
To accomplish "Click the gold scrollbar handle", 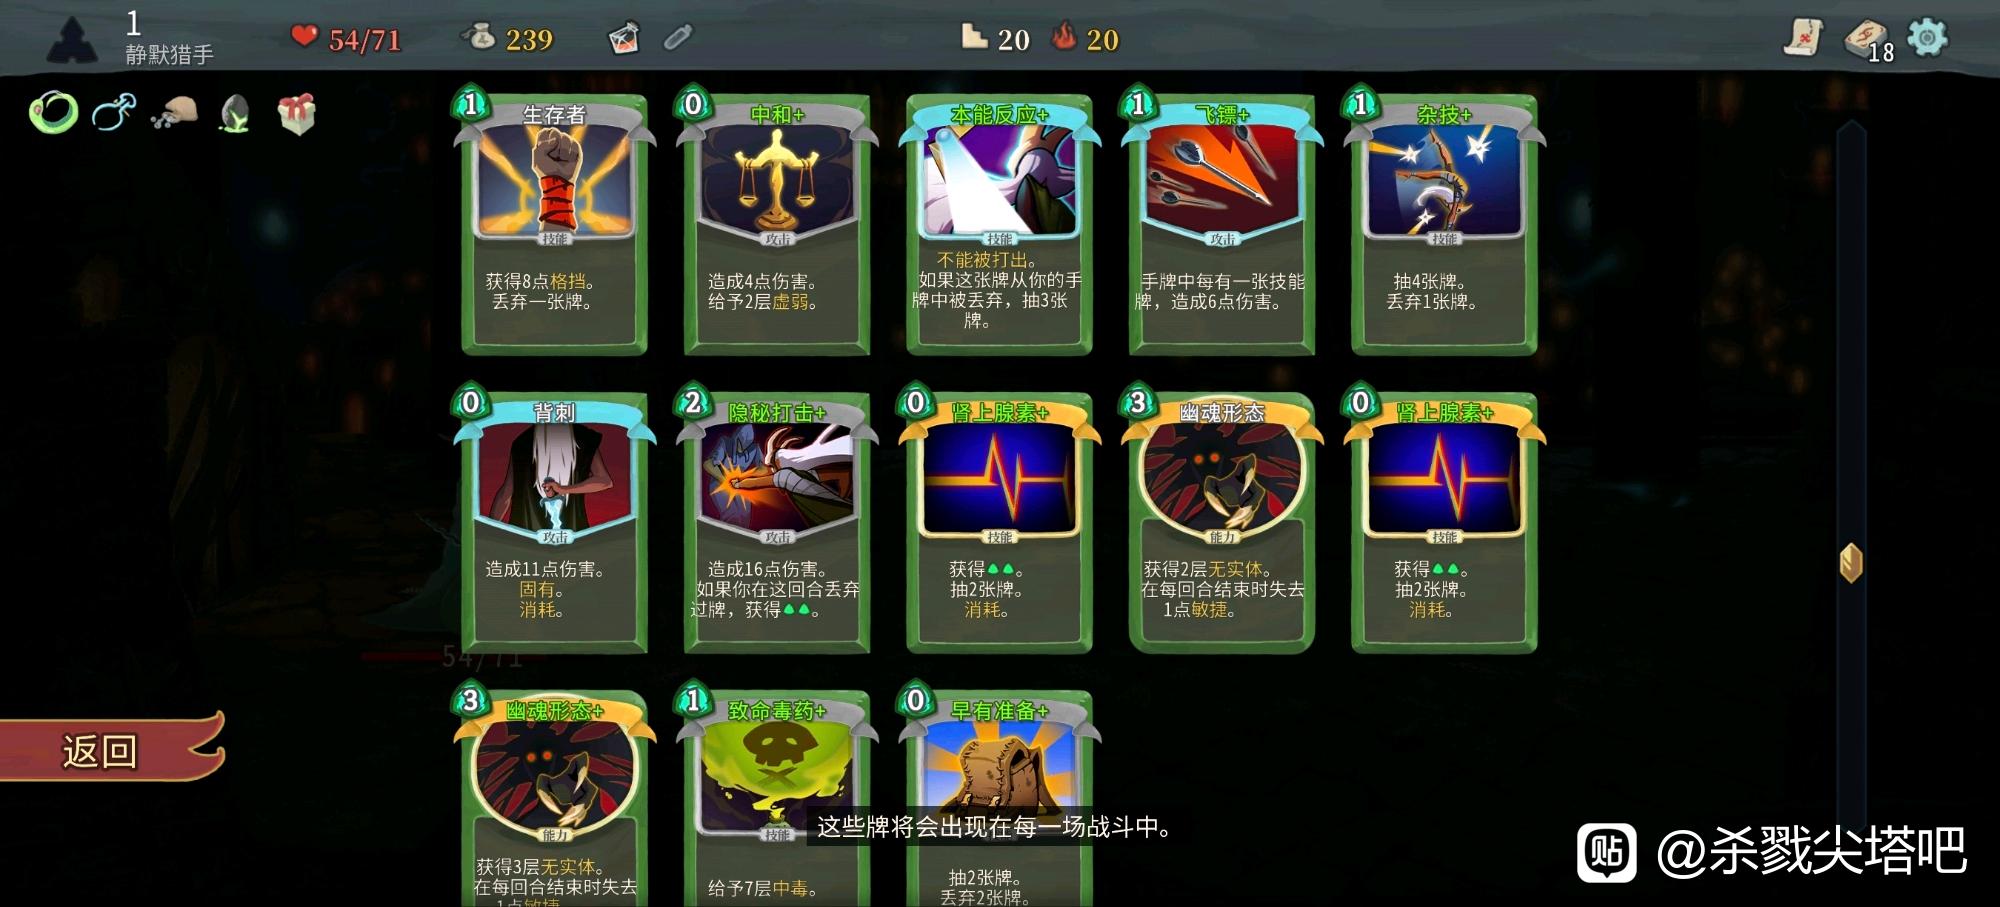I will point(1851,563).
